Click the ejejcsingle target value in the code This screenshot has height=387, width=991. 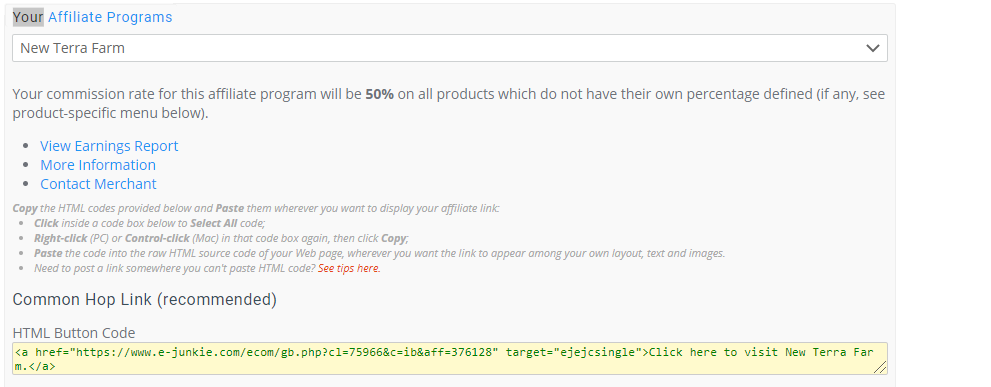tap(599, 352)
